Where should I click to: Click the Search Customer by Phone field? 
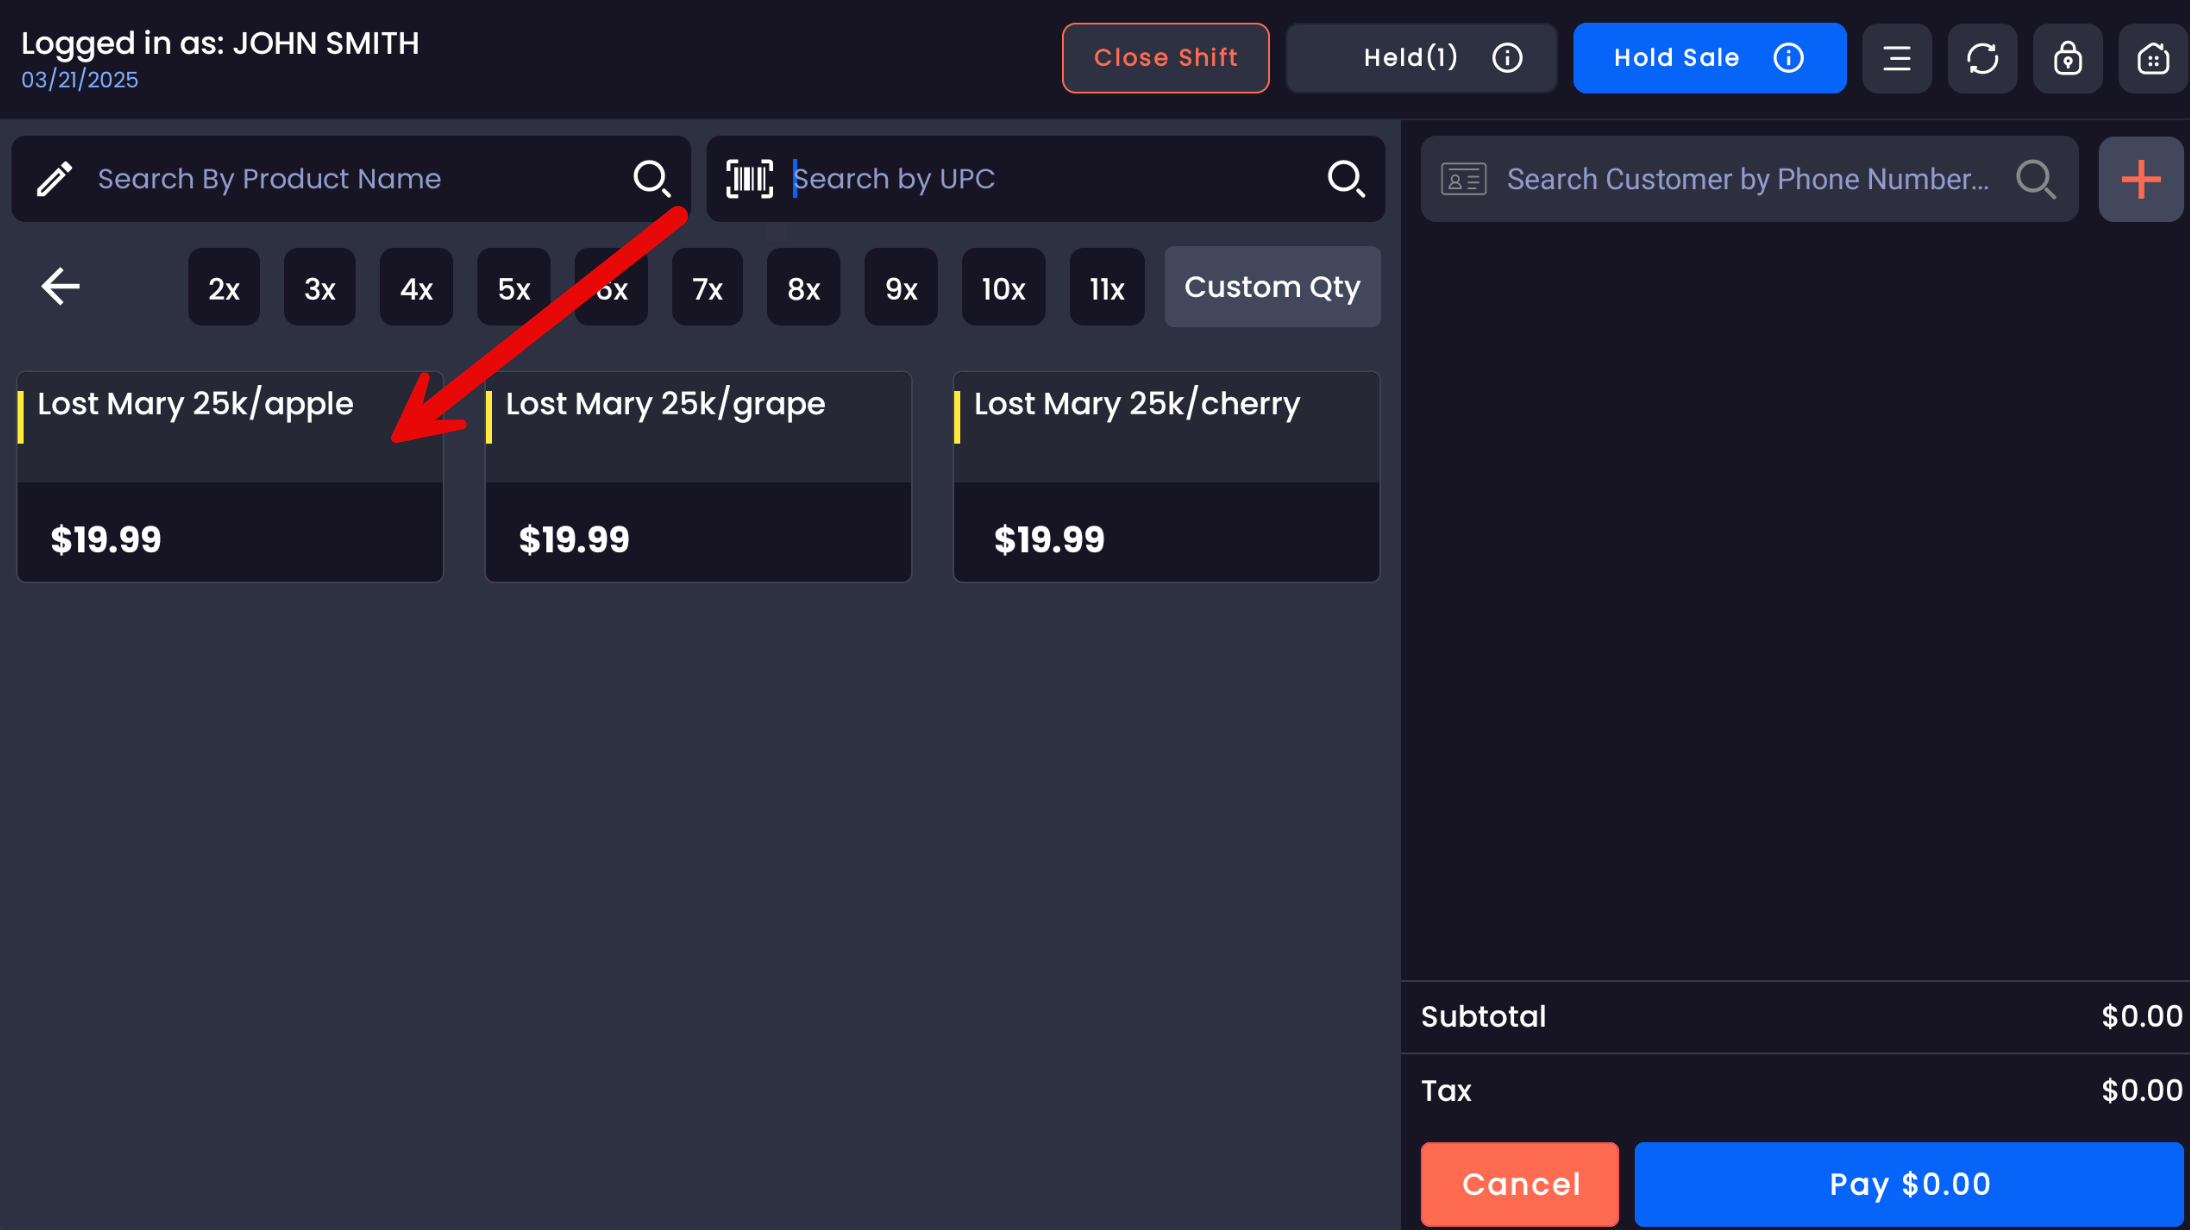click(x=1747, y=180)
